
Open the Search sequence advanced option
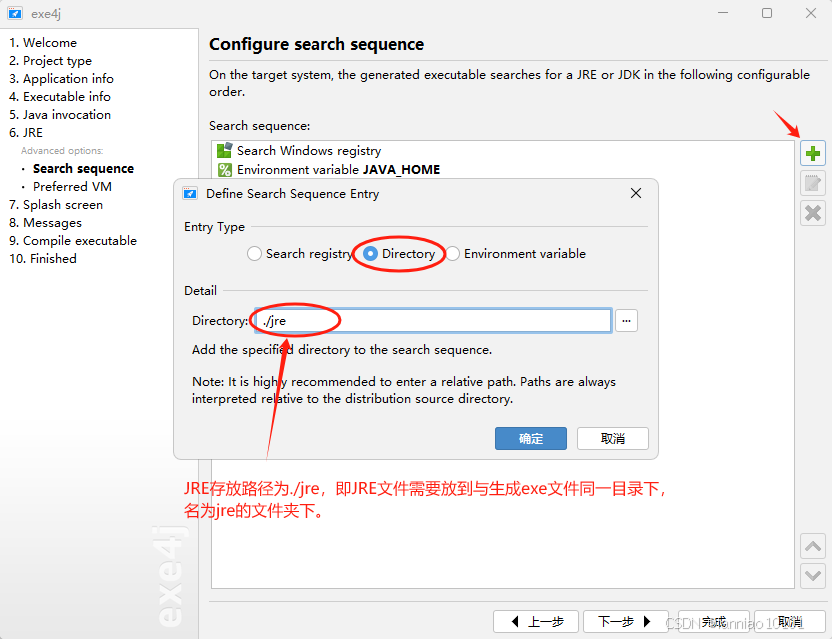point(83,169)
